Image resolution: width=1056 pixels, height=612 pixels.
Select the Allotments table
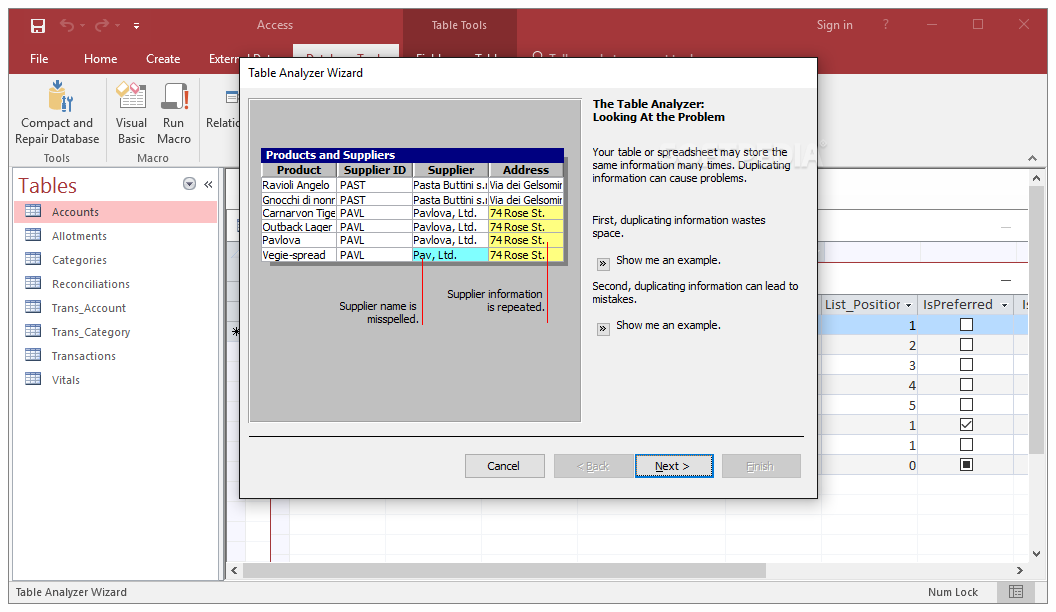coord(115,236)
